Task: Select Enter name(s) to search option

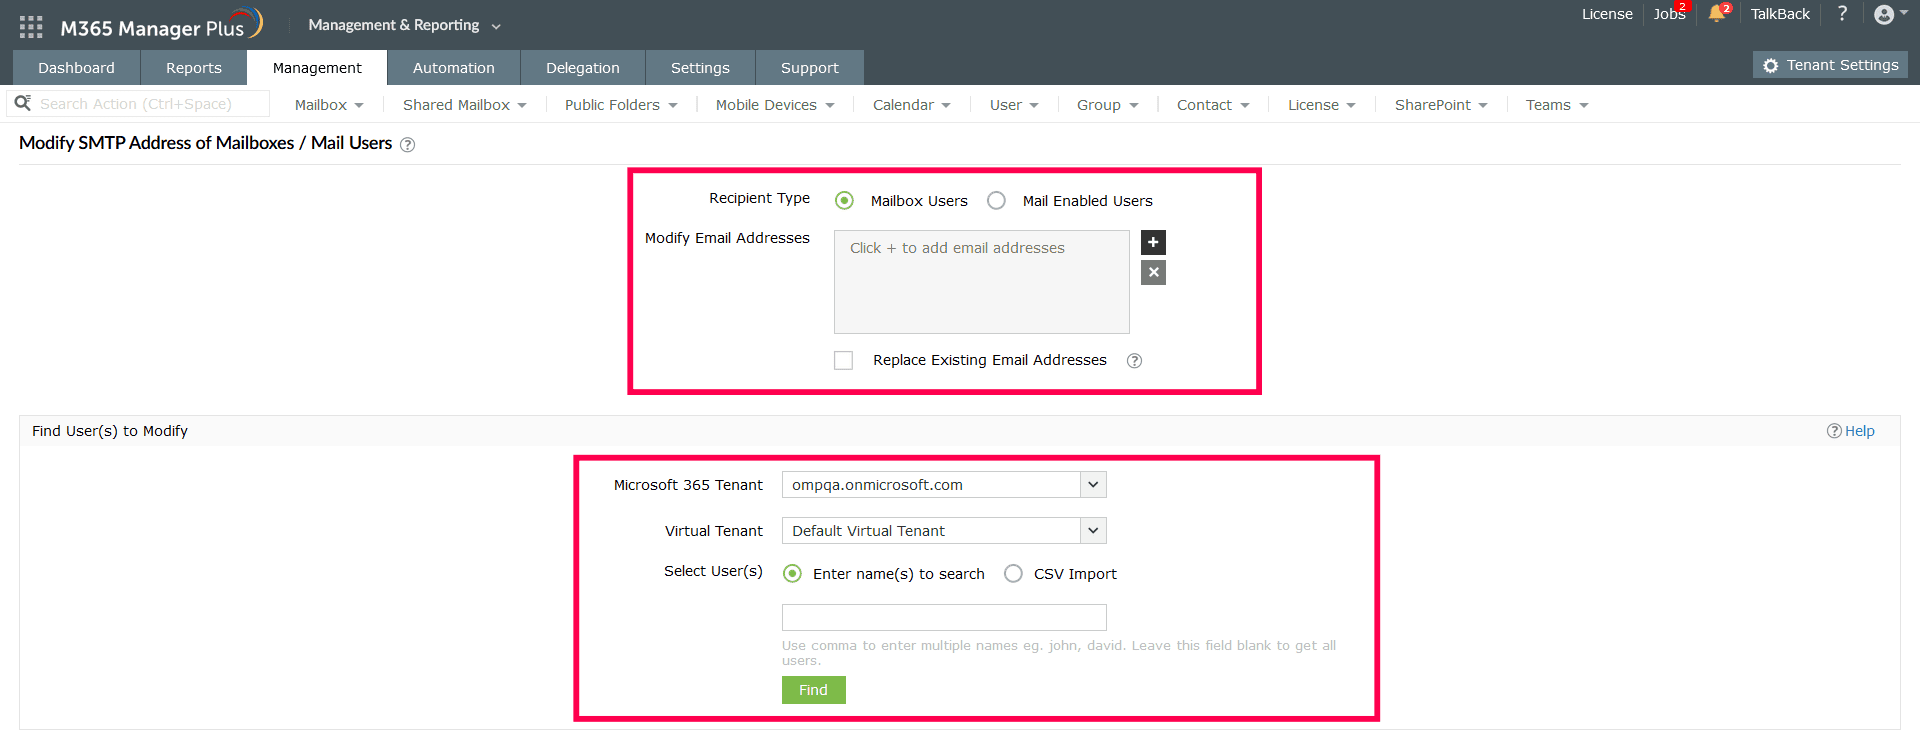Action: click(x=792, y=574)
